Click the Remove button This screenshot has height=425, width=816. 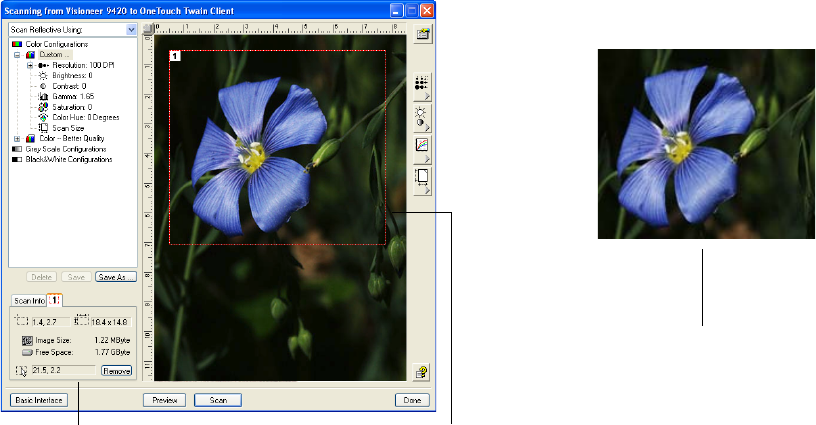coord(116,370)
